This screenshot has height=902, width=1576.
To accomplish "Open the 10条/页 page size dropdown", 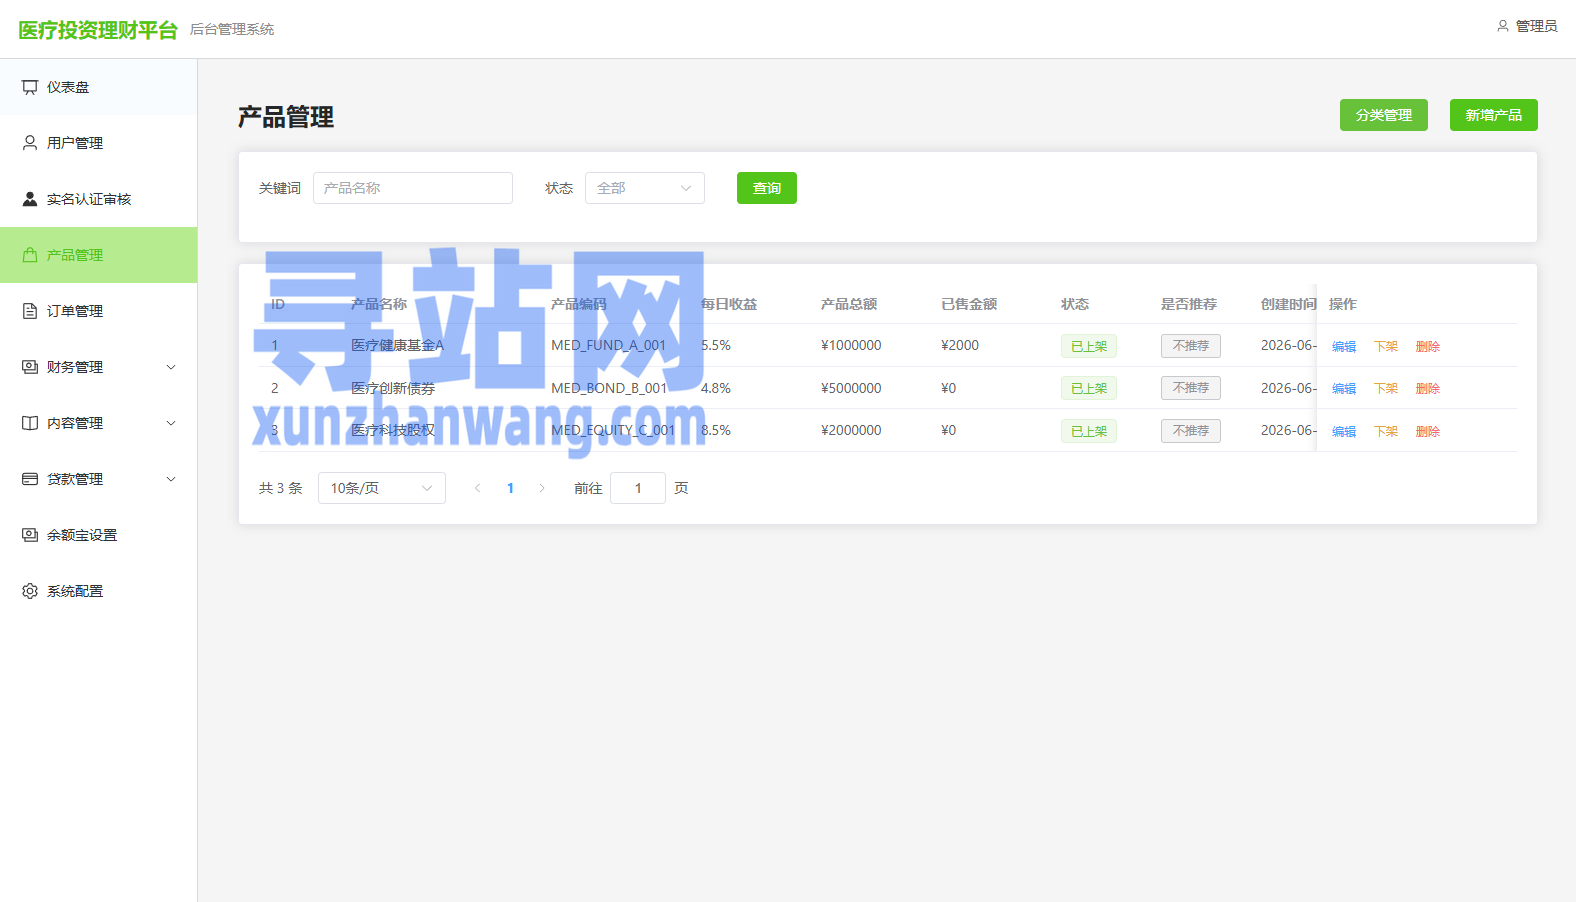I will [382, 488].
